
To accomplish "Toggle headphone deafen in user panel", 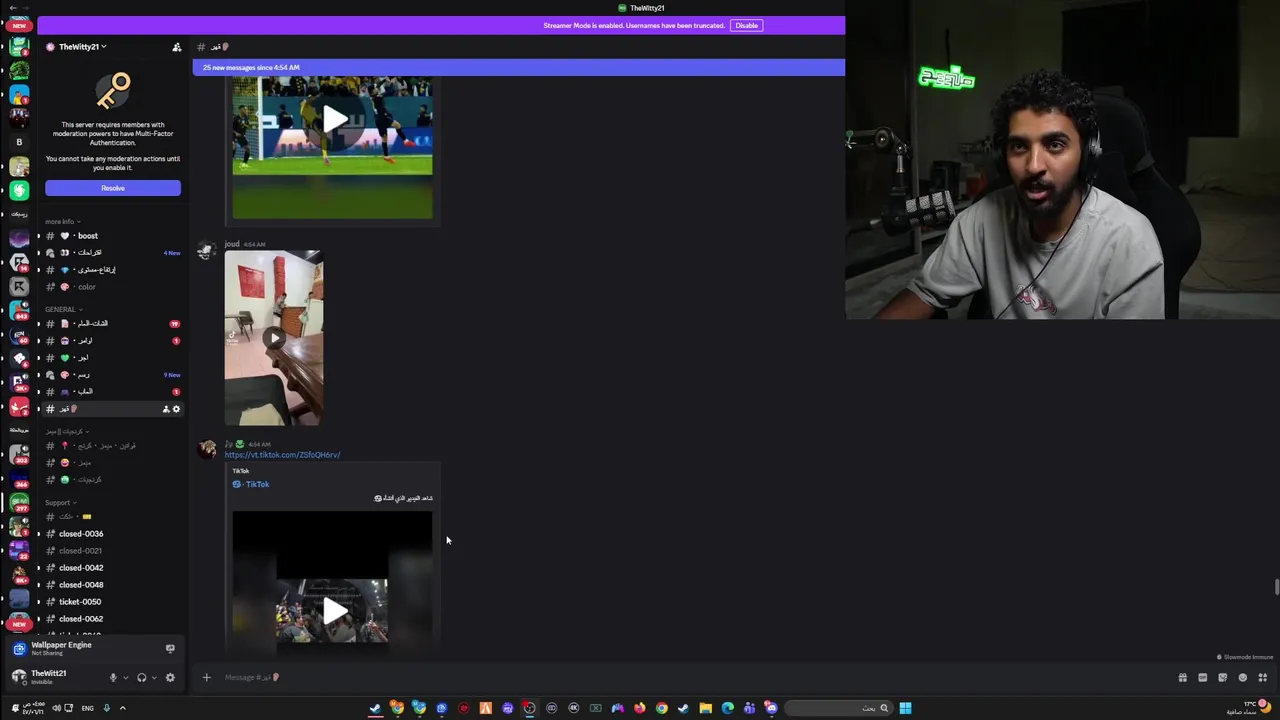I will coord(142,678).
